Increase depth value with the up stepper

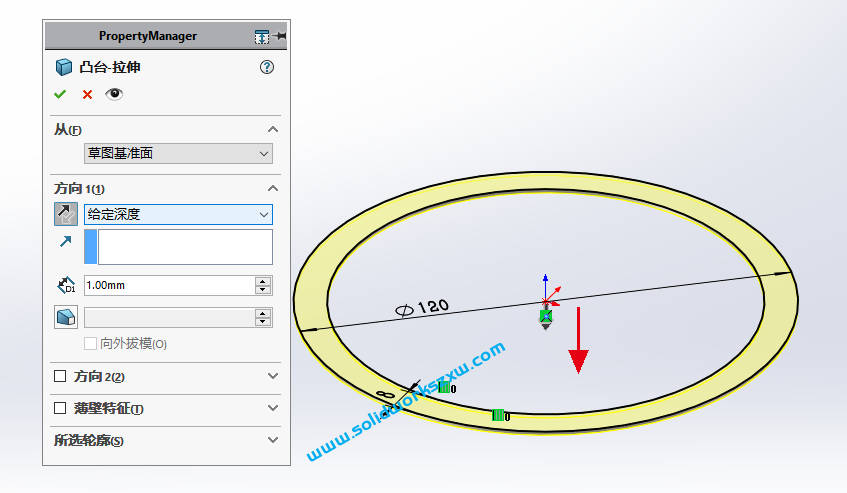pos(263,281)
